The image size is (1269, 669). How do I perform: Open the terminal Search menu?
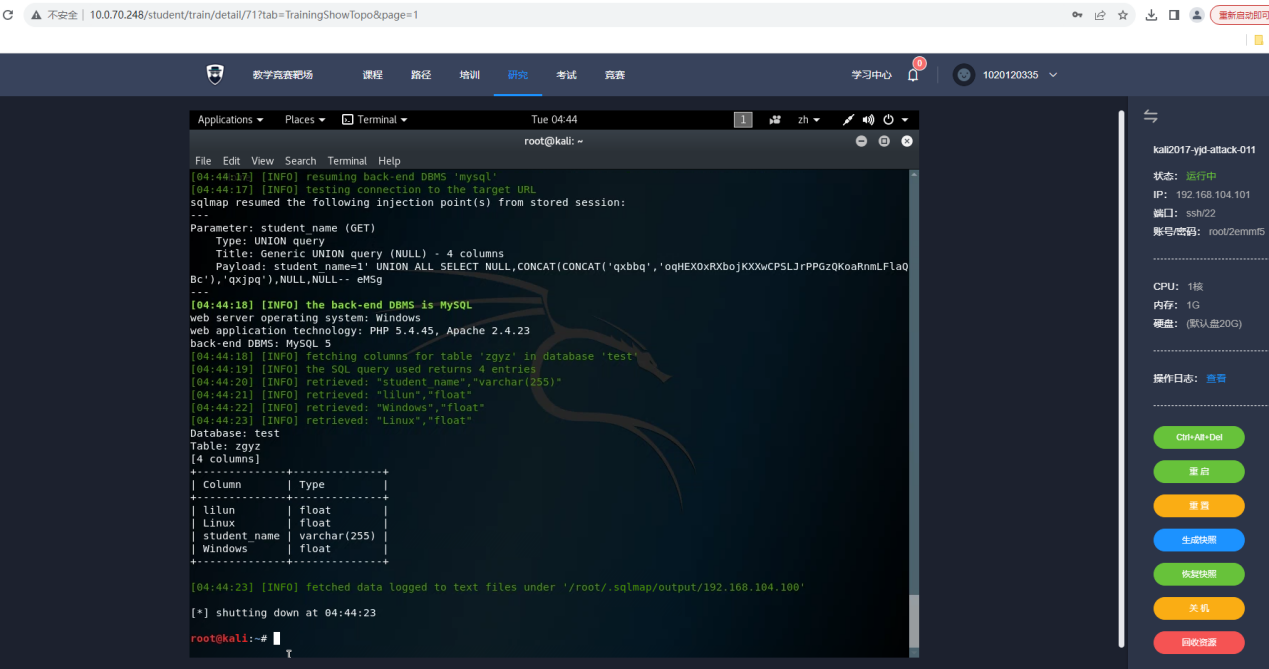pos(300,161)
